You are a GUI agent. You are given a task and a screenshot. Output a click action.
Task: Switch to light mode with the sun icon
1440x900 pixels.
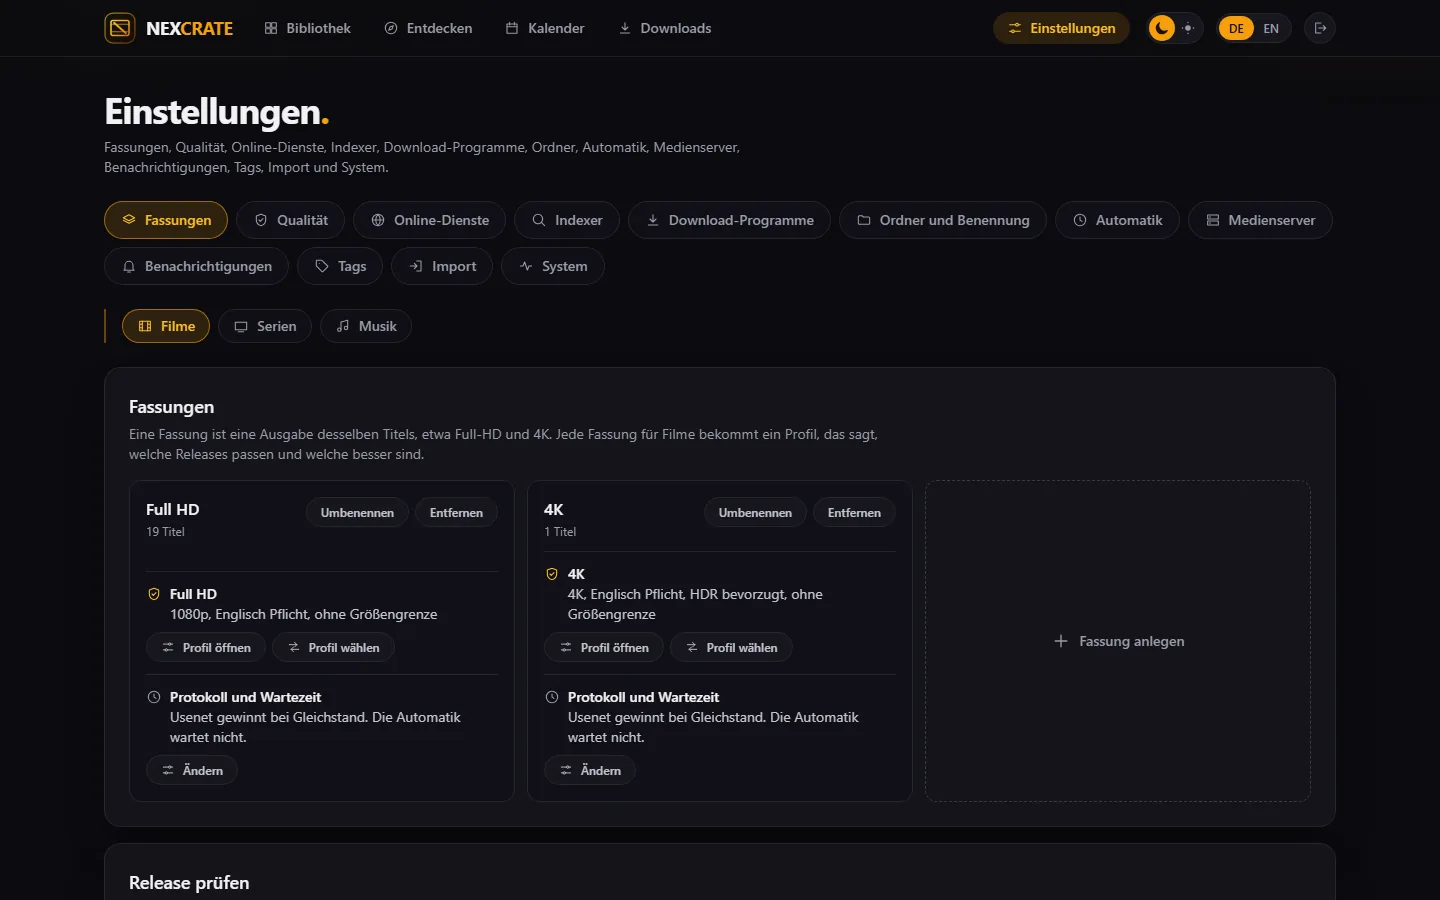click(1188, 28)
